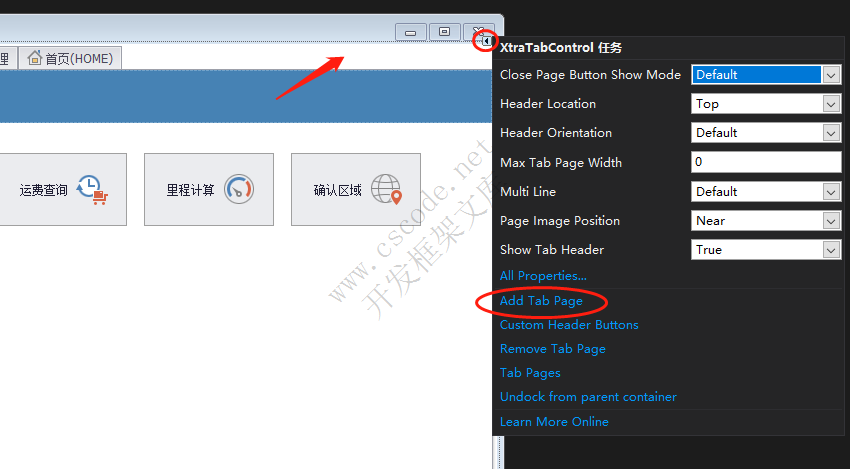Viewport: 850px width, 469px height.
Task: Click the Max Tab Page Width field
Action: tap(766, 162)
